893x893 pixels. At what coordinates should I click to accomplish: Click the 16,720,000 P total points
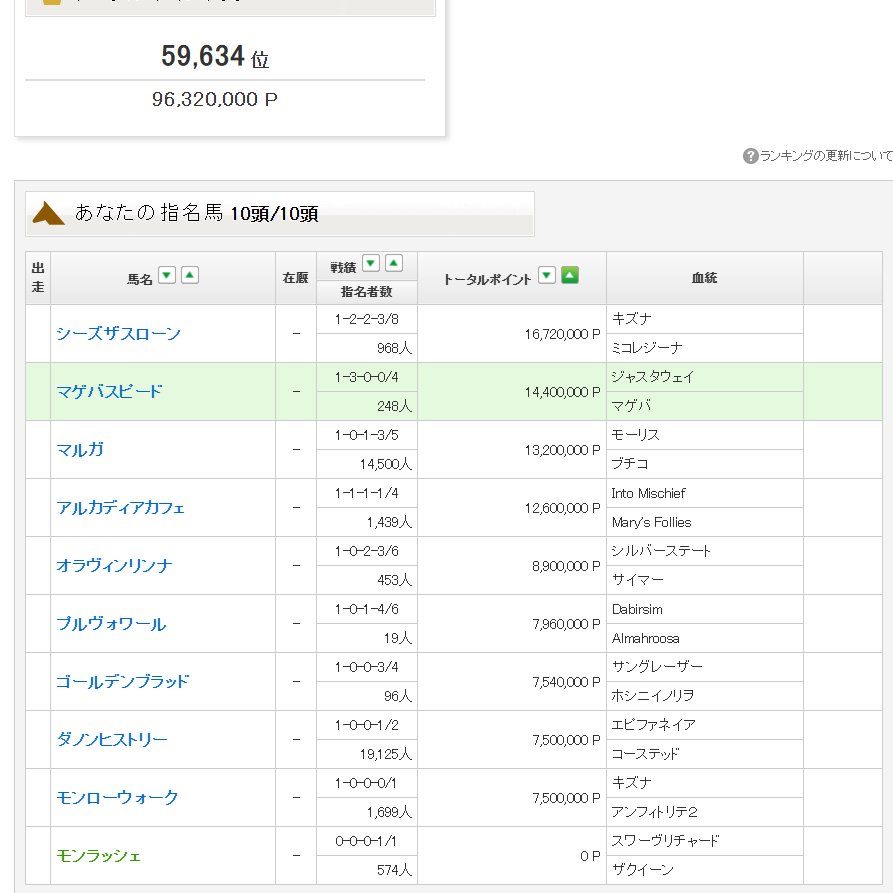(x=563, y=334)
